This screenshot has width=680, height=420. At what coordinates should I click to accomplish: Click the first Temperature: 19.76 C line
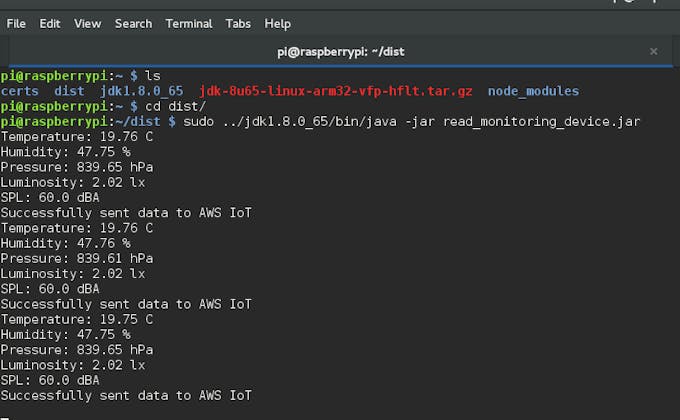tap(77, 137)
